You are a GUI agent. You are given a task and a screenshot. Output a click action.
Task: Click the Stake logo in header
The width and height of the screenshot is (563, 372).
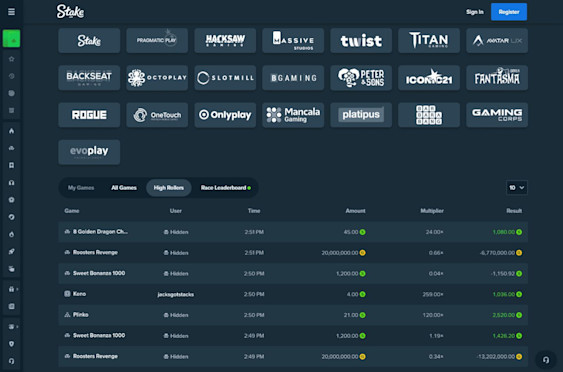pyautogui.click(x=70, y=11)
